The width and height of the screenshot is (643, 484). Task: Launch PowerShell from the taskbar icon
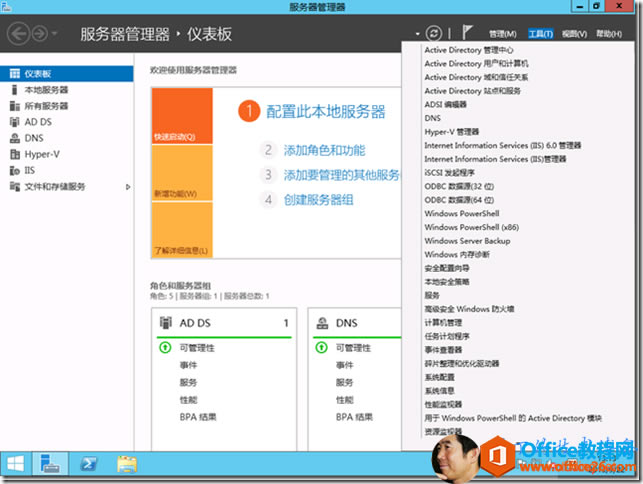coord(89,464)
